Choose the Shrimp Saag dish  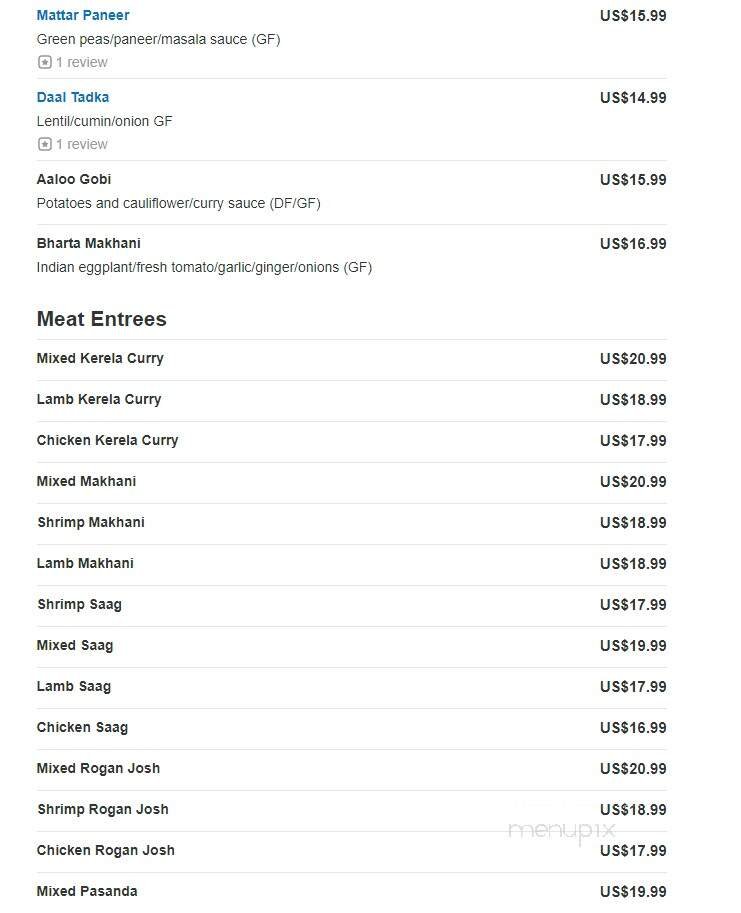(x=80, y=605)
